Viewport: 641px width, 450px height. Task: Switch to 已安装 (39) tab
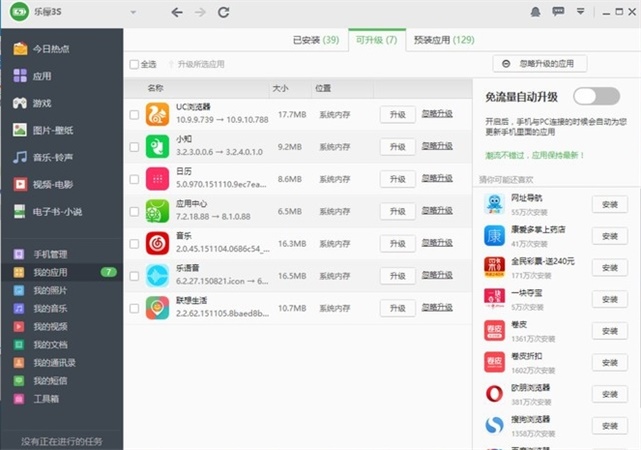(316, 40)
